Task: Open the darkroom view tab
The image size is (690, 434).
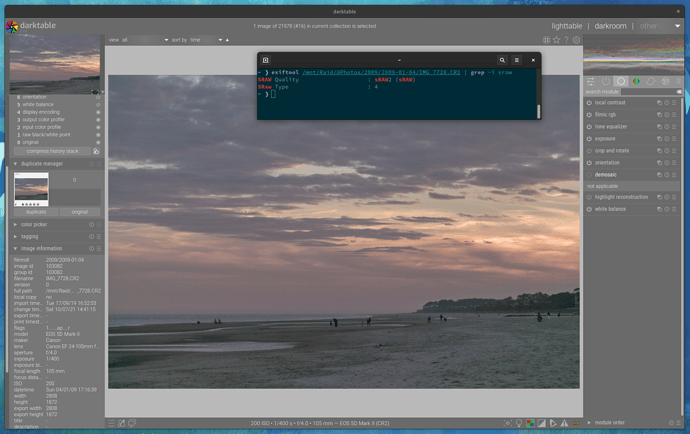Action: pos(610,26)
